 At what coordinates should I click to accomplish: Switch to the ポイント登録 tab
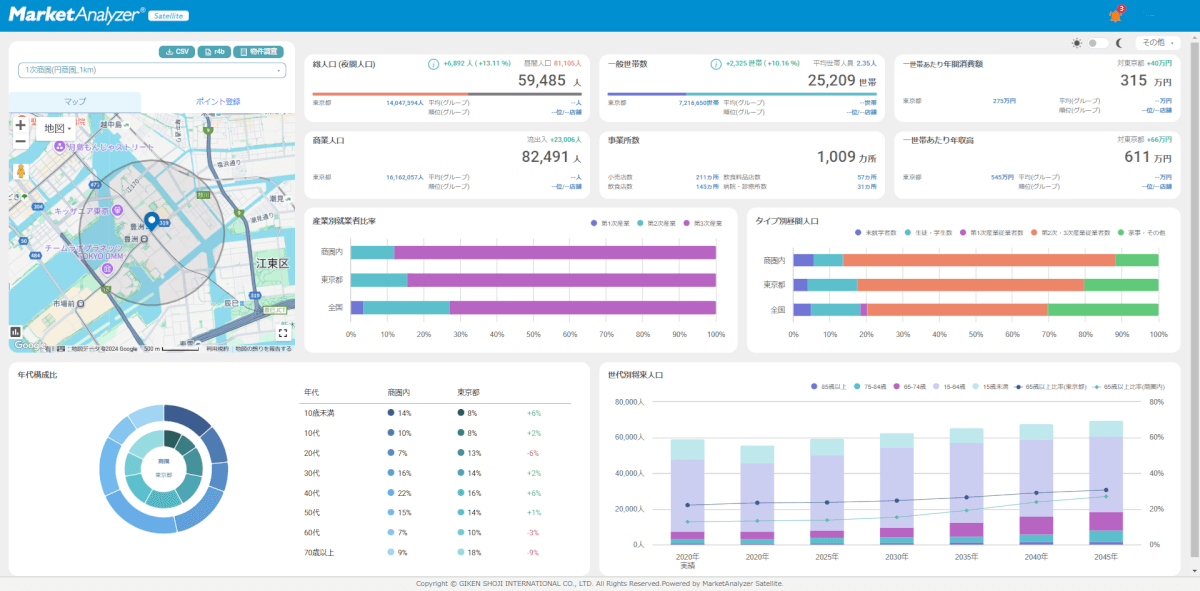click(217, 102)
